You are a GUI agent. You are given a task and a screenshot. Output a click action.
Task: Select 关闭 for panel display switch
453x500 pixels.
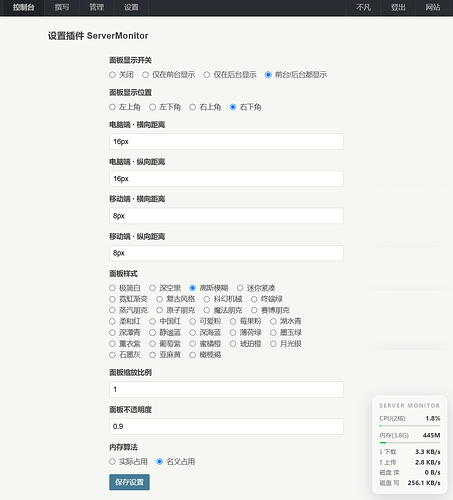[112, 75]
